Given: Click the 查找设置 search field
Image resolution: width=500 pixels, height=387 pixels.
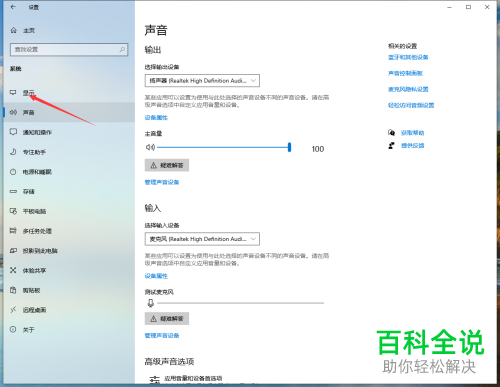Looking at the screenshot, I should 69,50.
